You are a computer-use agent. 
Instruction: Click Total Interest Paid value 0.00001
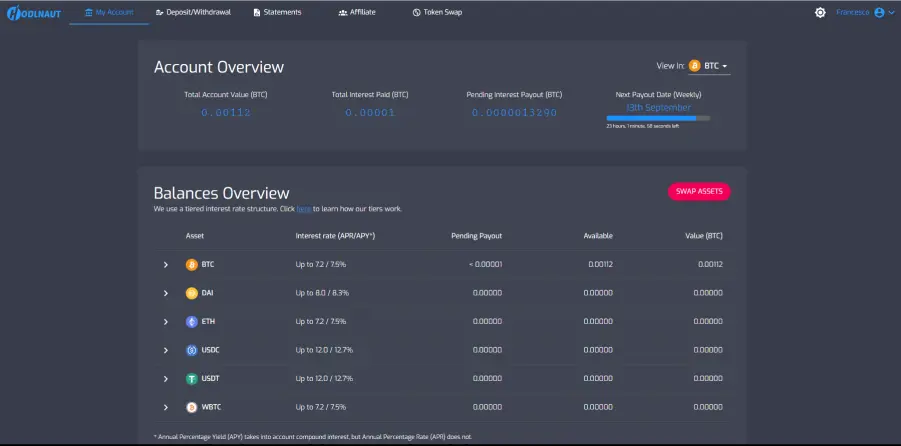(x=370, y=113)
